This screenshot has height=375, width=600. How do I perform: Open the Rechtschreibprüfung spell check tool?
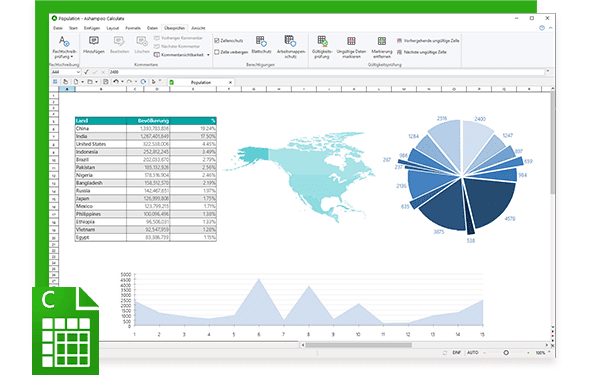pos(64,47)
